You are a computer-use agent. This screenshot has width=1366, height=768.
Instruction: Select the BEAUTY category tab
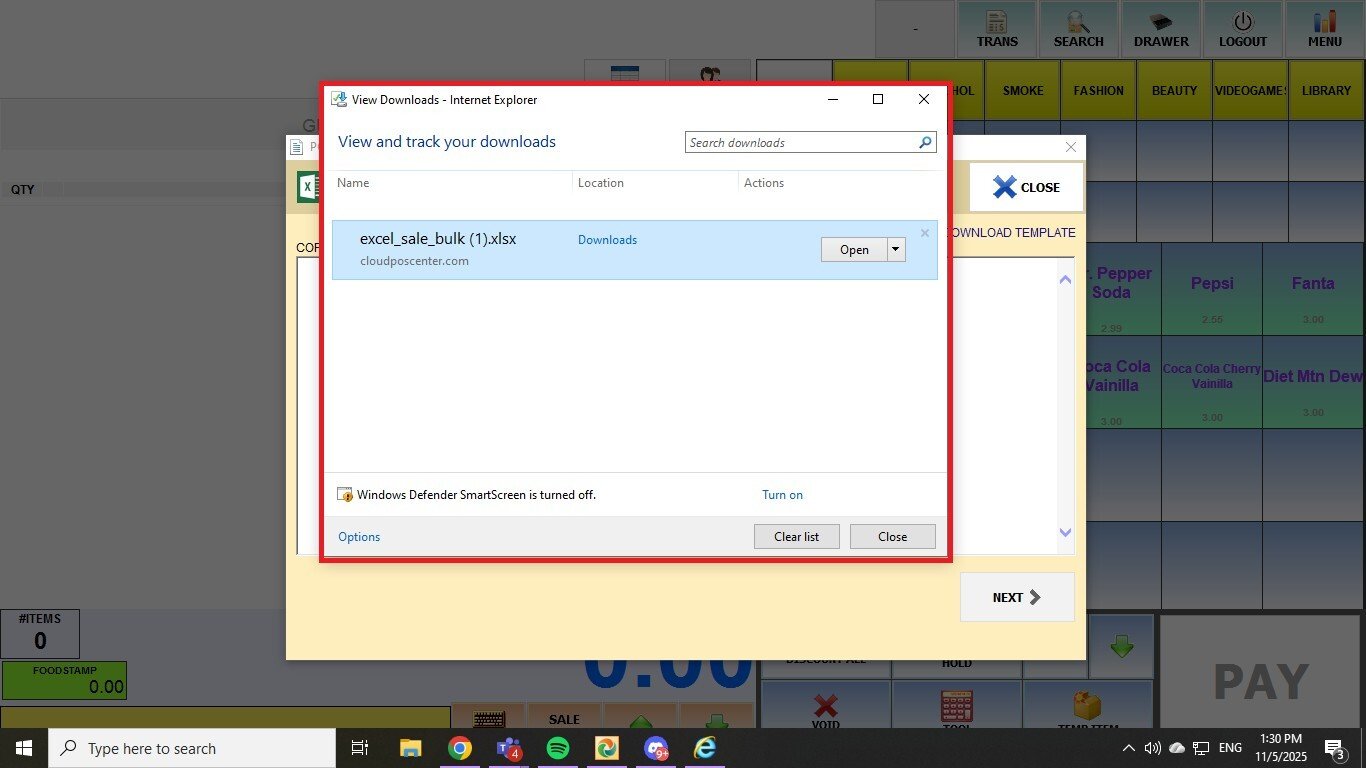pos(1174,90)
